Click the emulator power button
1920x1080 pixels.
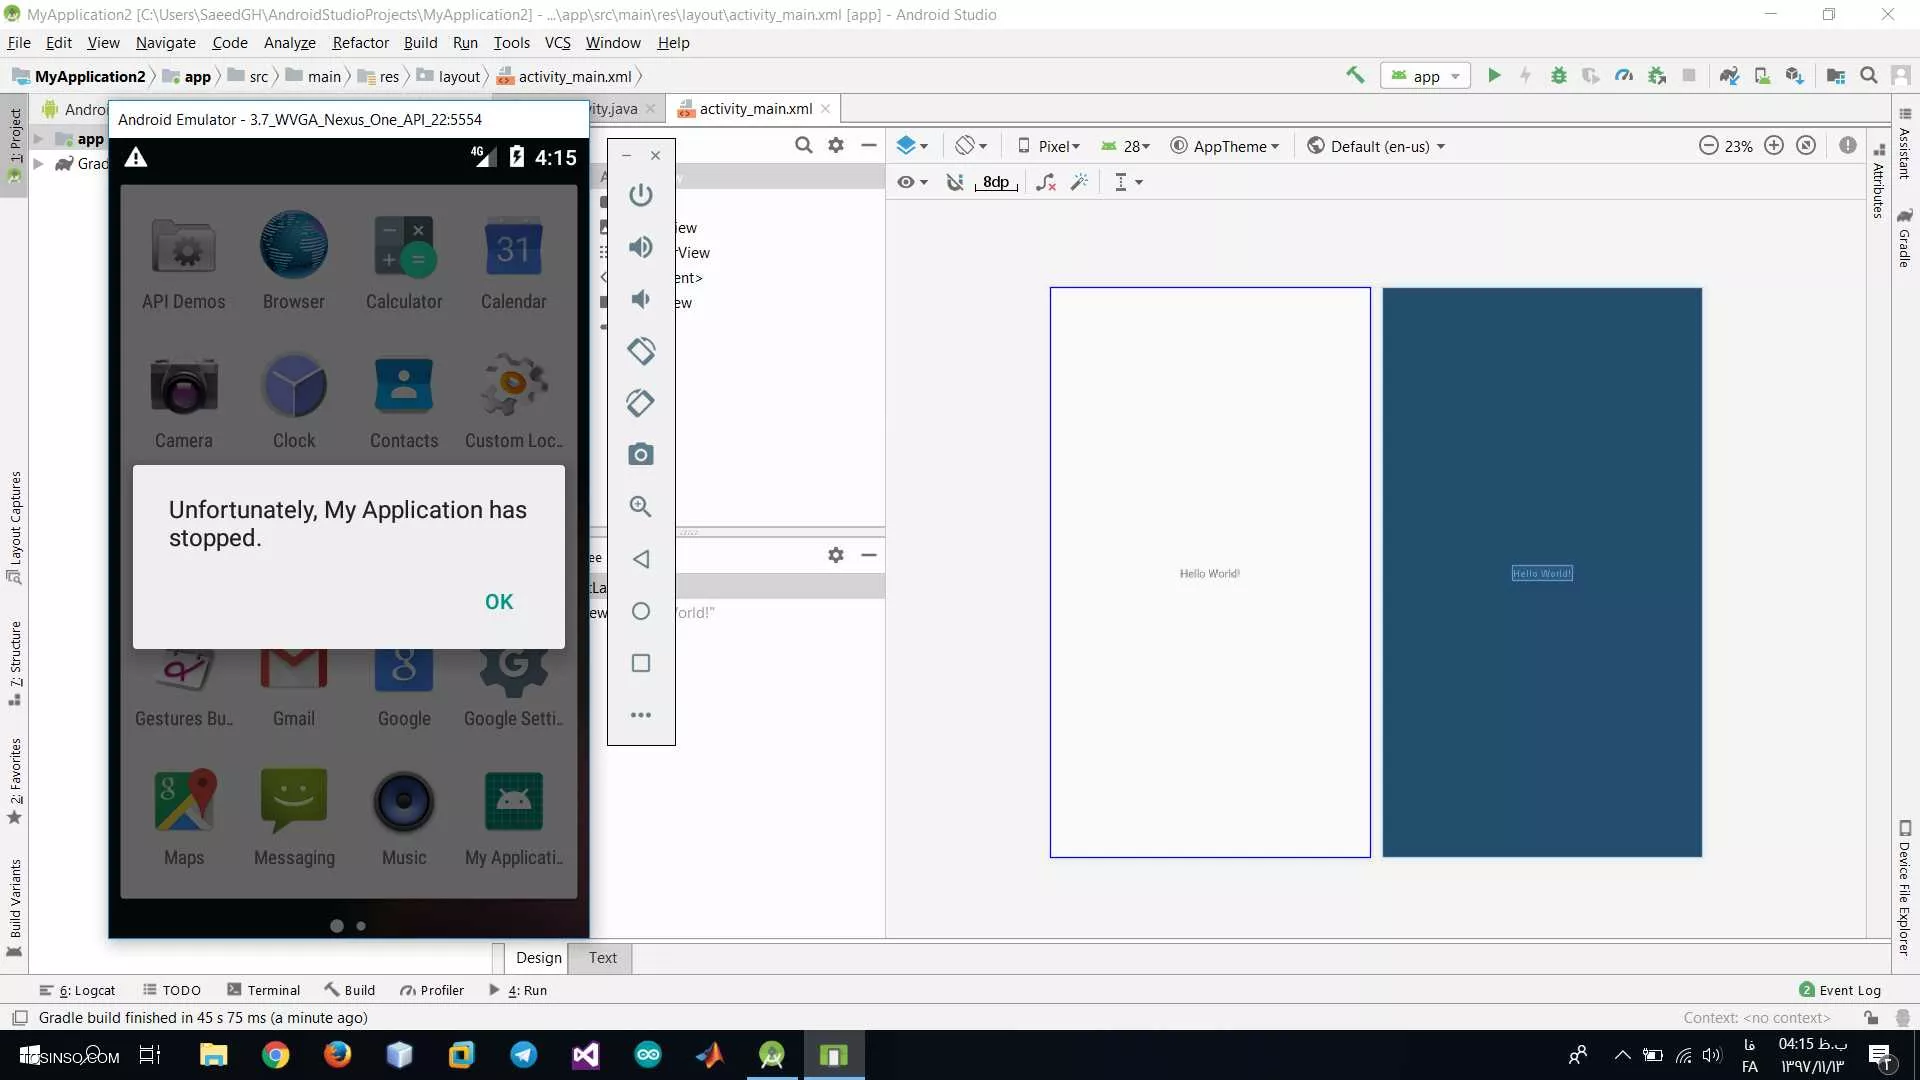click(x=641, y=195)
